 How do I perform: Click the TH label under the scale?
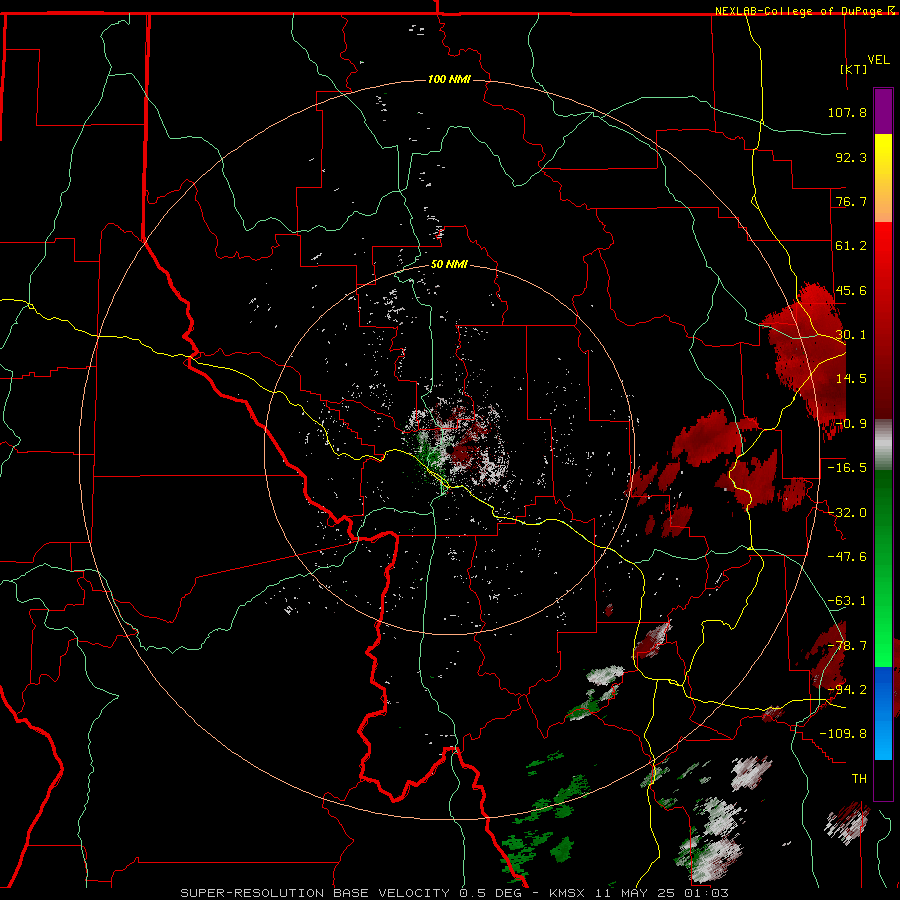(859, 779)
